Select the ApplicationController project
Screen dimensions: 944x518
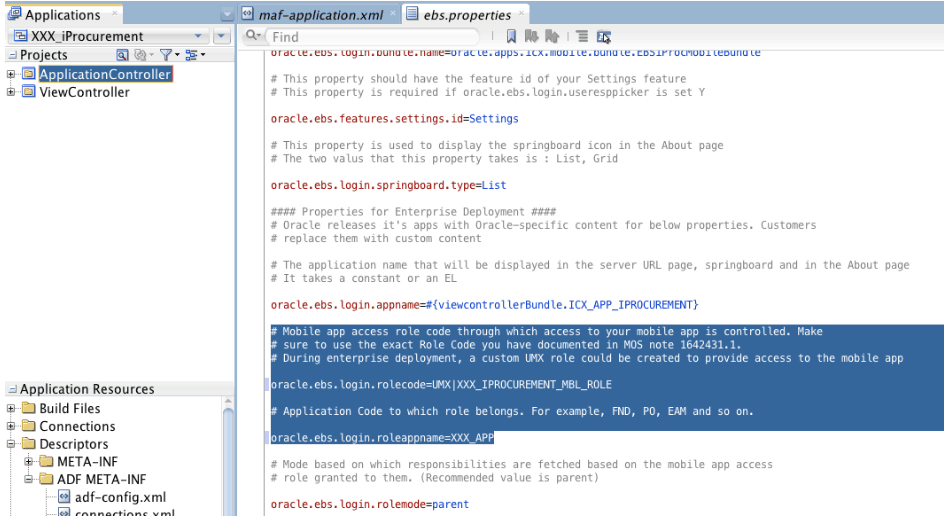105,74
